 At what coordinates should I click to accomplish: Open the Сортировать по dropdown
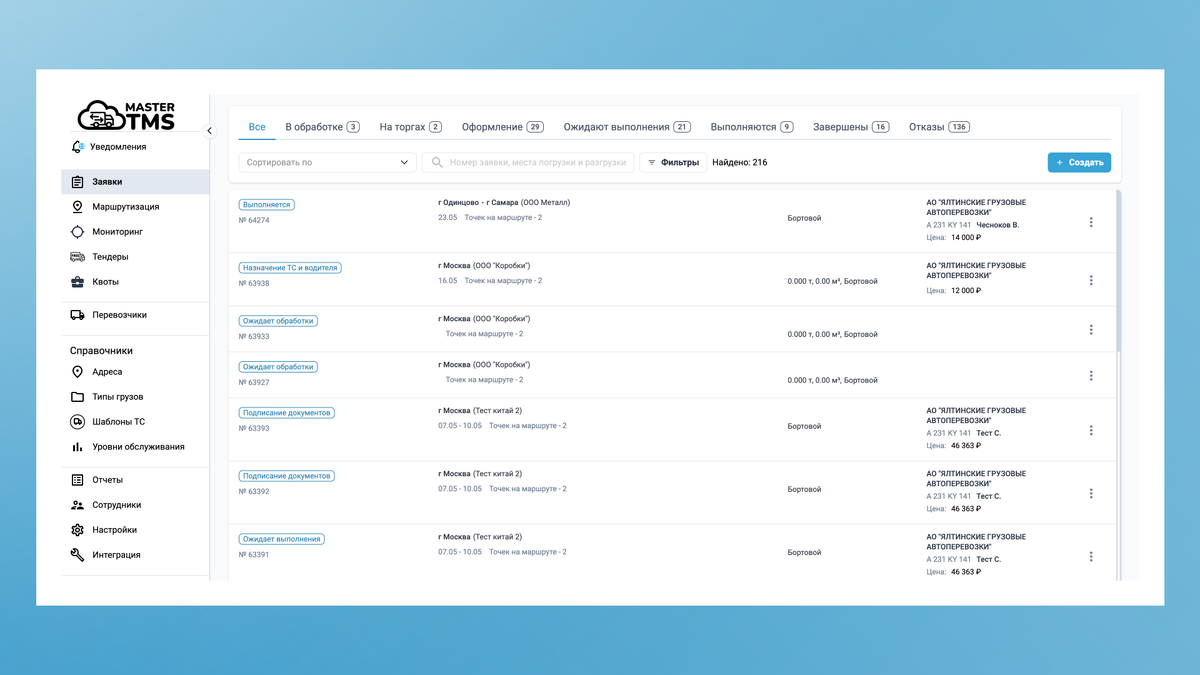[x=326, y=161]
